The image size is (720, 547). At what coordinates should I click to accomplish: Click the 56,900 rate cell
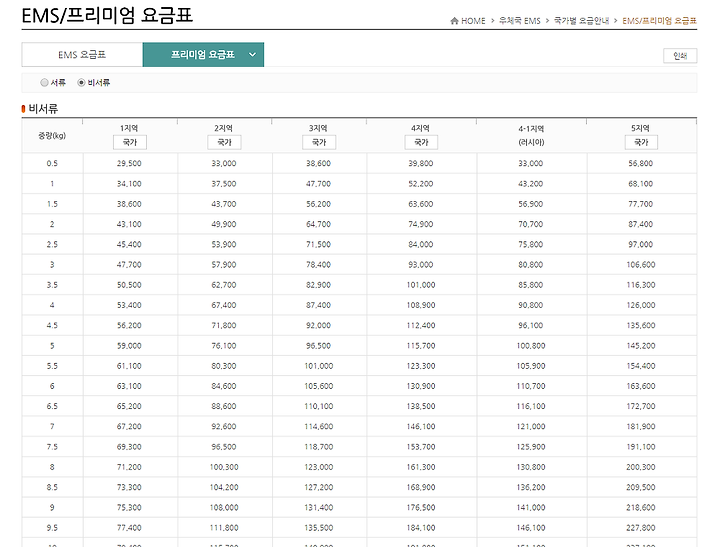coord(531,204)
